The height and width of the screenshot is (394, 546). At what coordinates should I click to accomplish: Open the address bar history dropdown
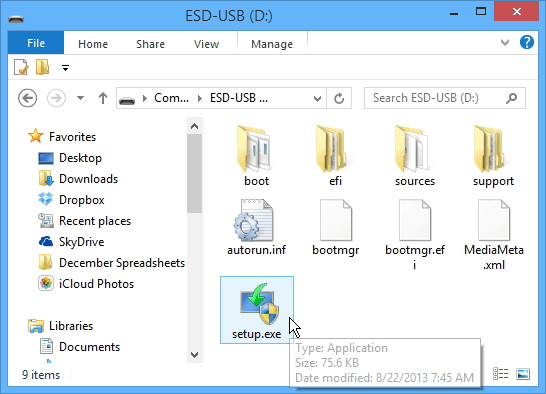[x=317, y=99]
